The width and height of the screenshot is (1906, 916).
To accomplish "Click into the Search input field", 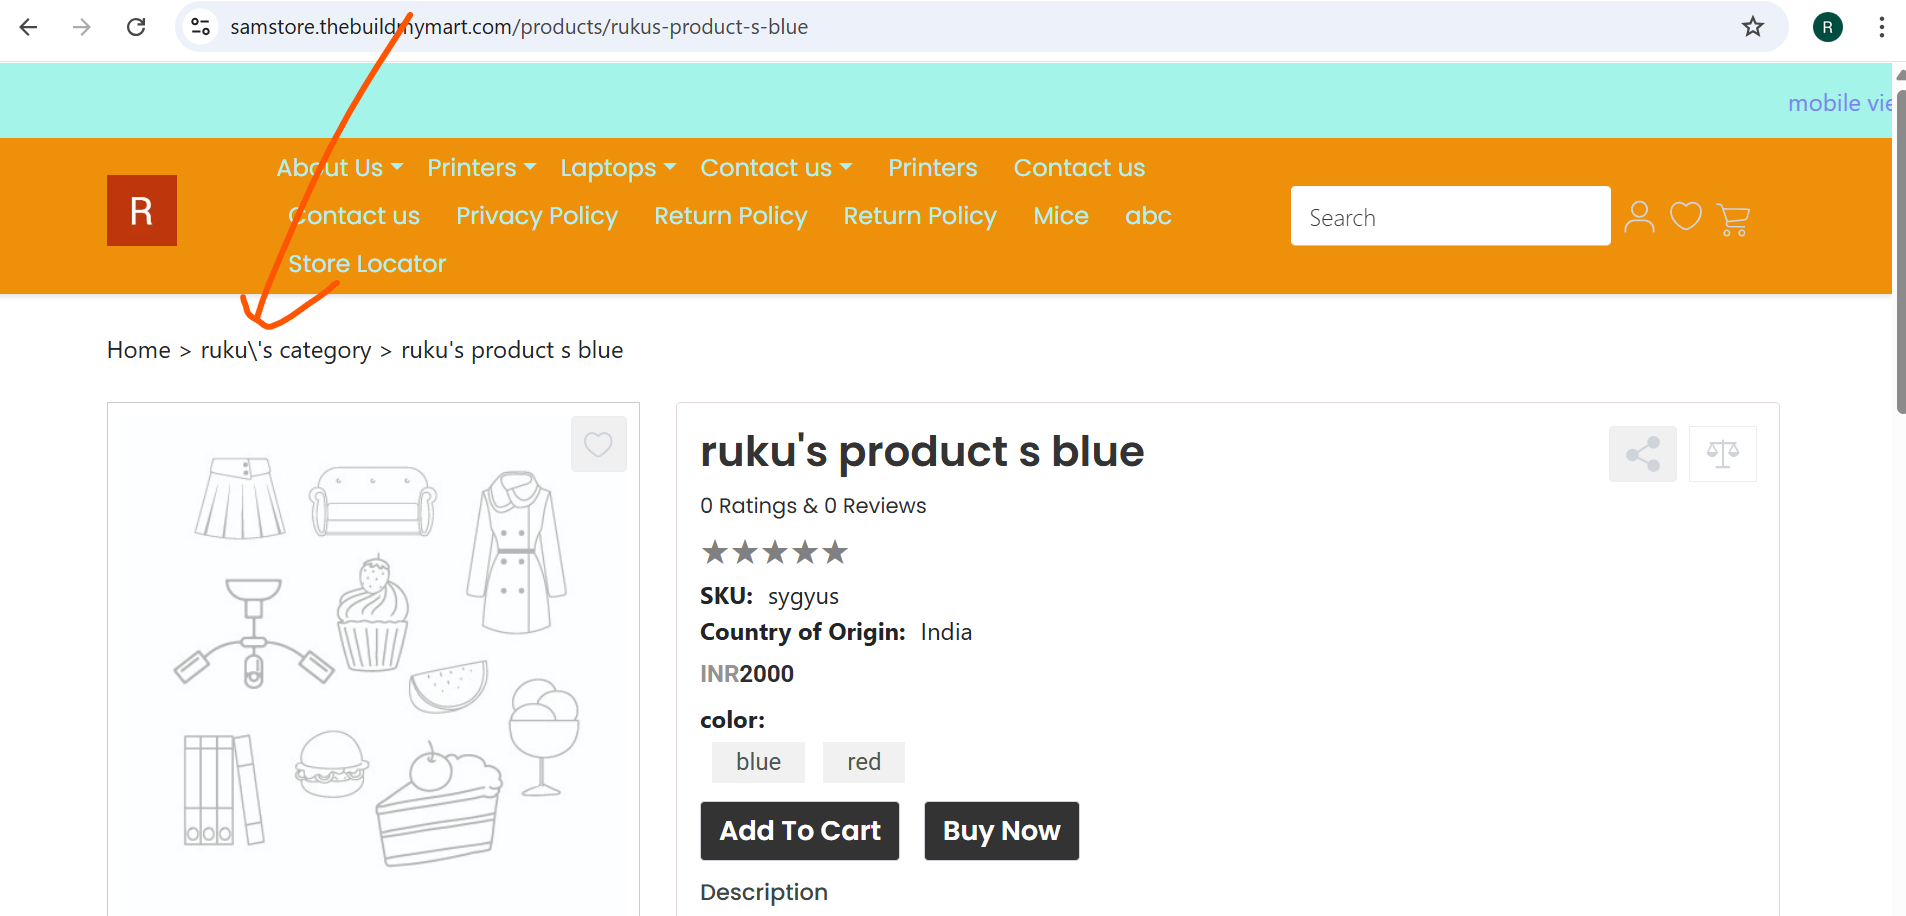I will (x=1451, y=216).
